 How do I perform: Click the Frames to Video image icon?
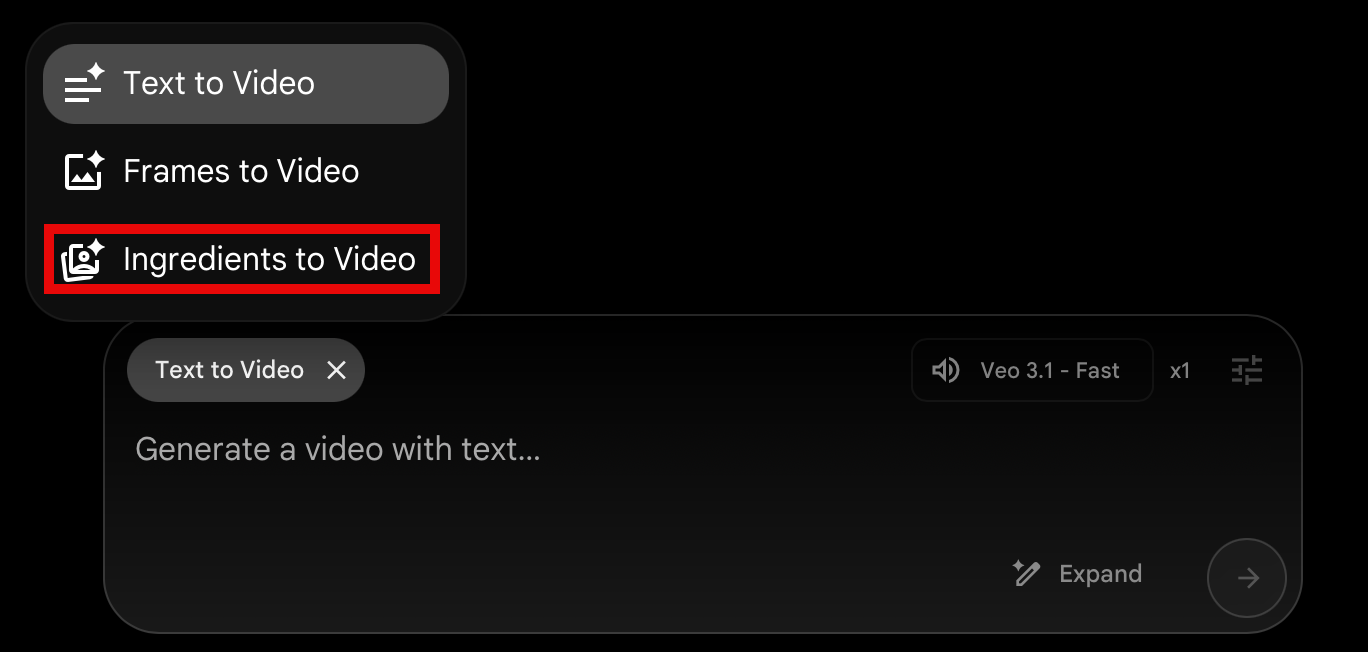point(84,172)
